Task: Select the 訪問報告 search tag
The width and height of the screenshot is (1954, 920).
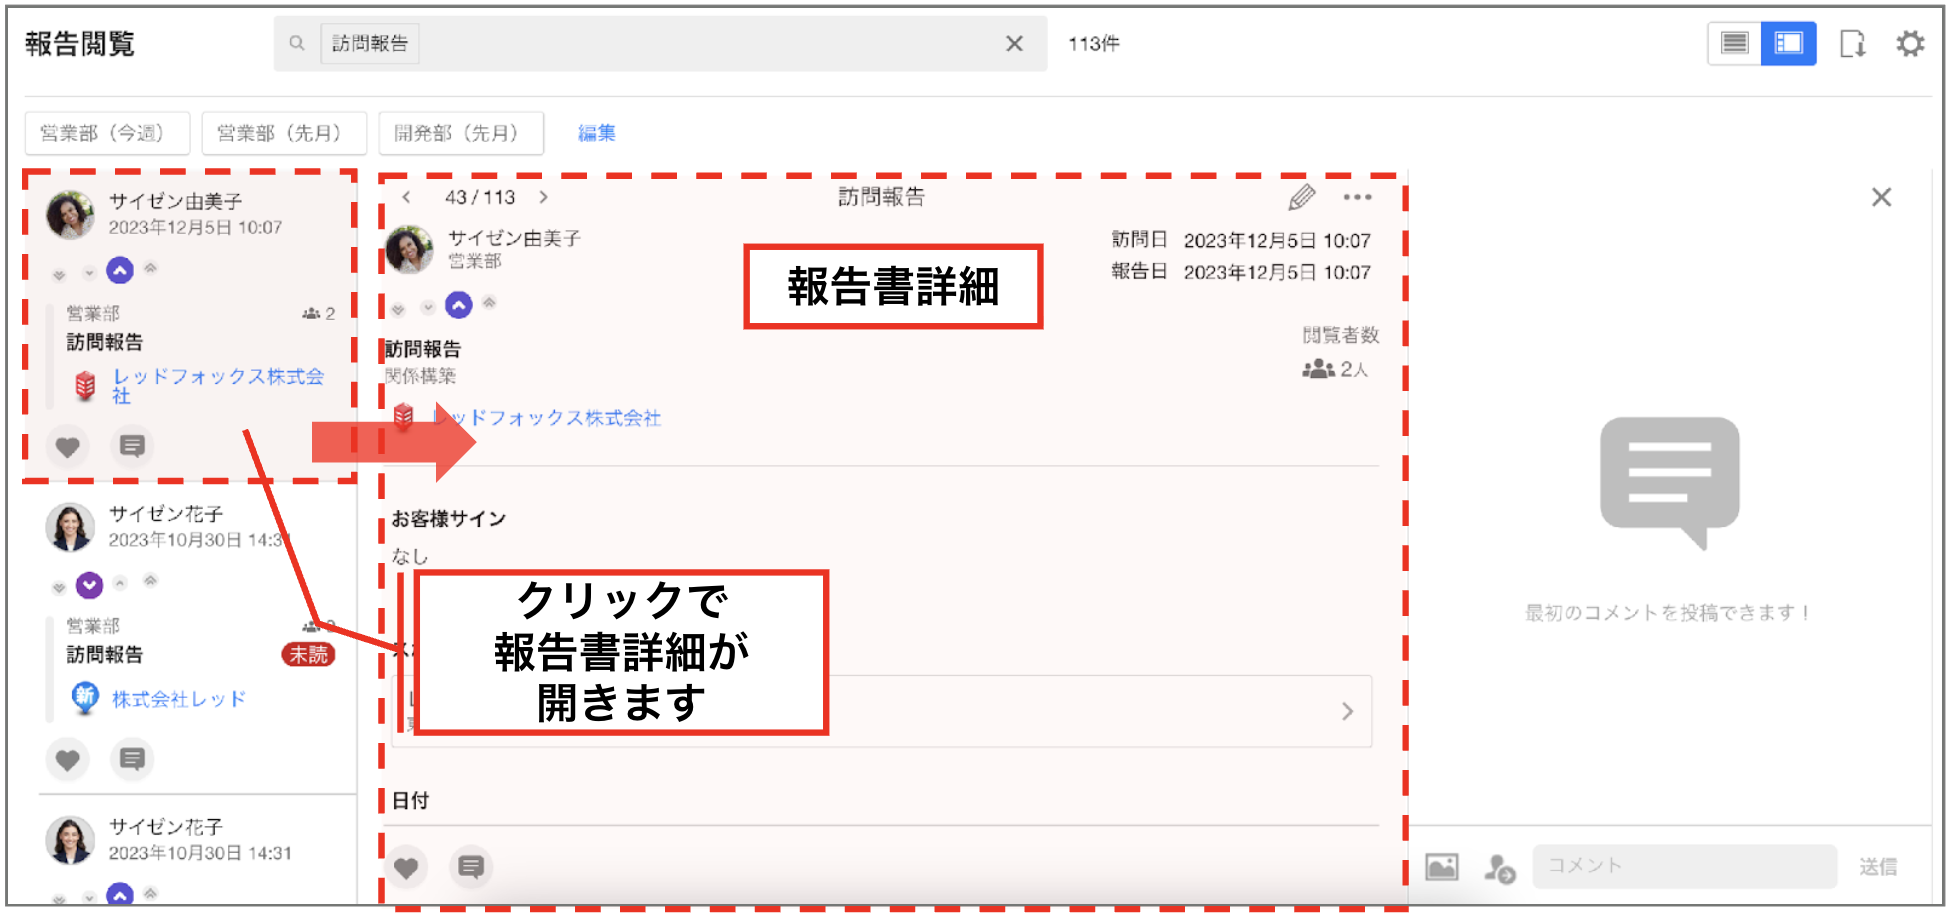Action: pos(370,44)
